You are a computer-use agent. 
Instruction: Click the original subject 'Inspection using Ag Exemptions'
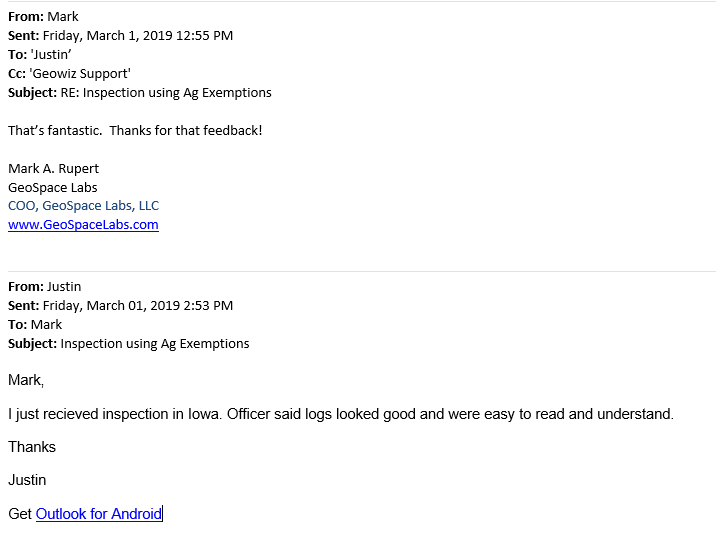[x=155, y=343]
